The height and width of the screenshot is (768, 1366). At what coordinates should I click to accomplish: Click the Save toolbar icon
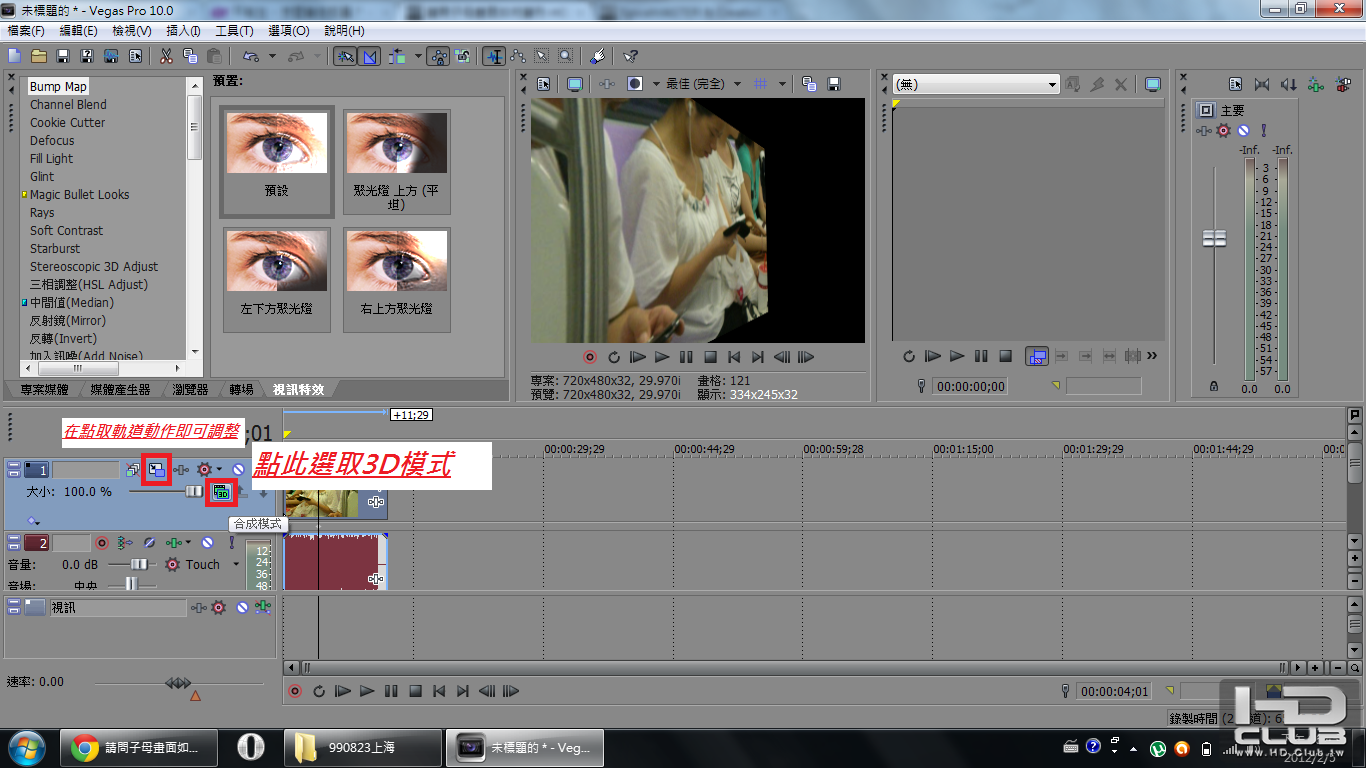click(62, 56)
